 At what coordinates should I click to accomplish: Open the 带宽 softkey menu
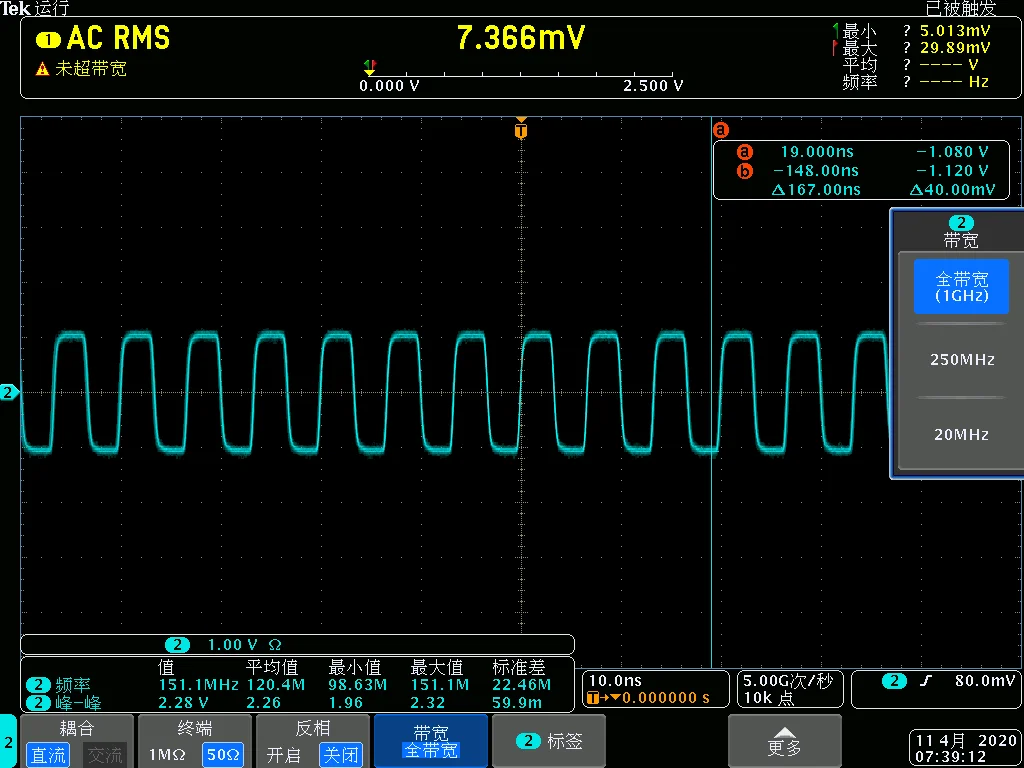point(430,741)
